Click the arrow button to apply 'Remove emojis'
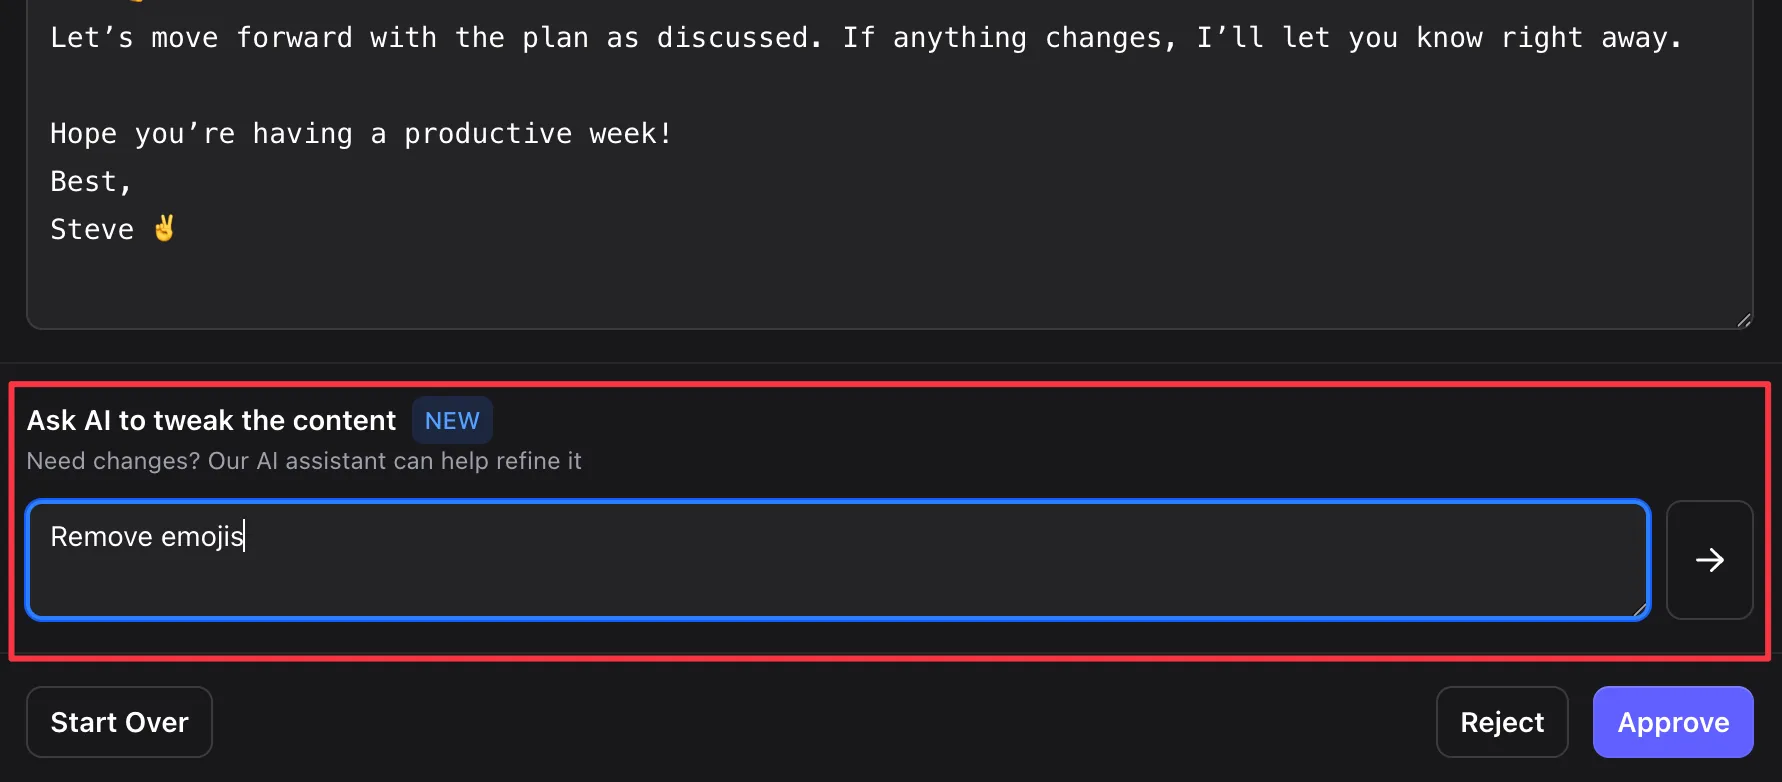Screen dimensions: 1782x782 (x=1710, y=560)
